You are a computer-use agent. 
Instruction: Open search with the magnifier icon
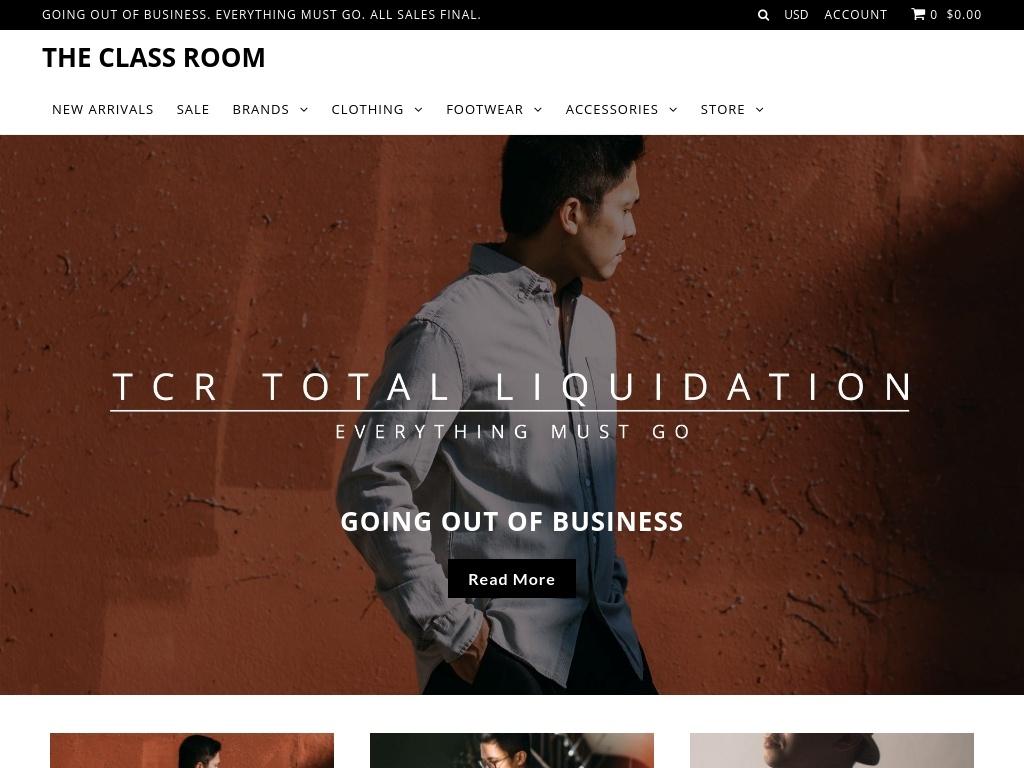(763, 15)
